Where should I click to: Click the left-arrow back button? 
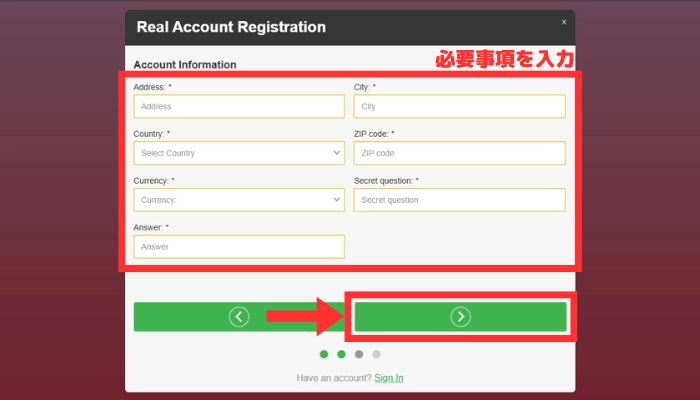(238, 317)
